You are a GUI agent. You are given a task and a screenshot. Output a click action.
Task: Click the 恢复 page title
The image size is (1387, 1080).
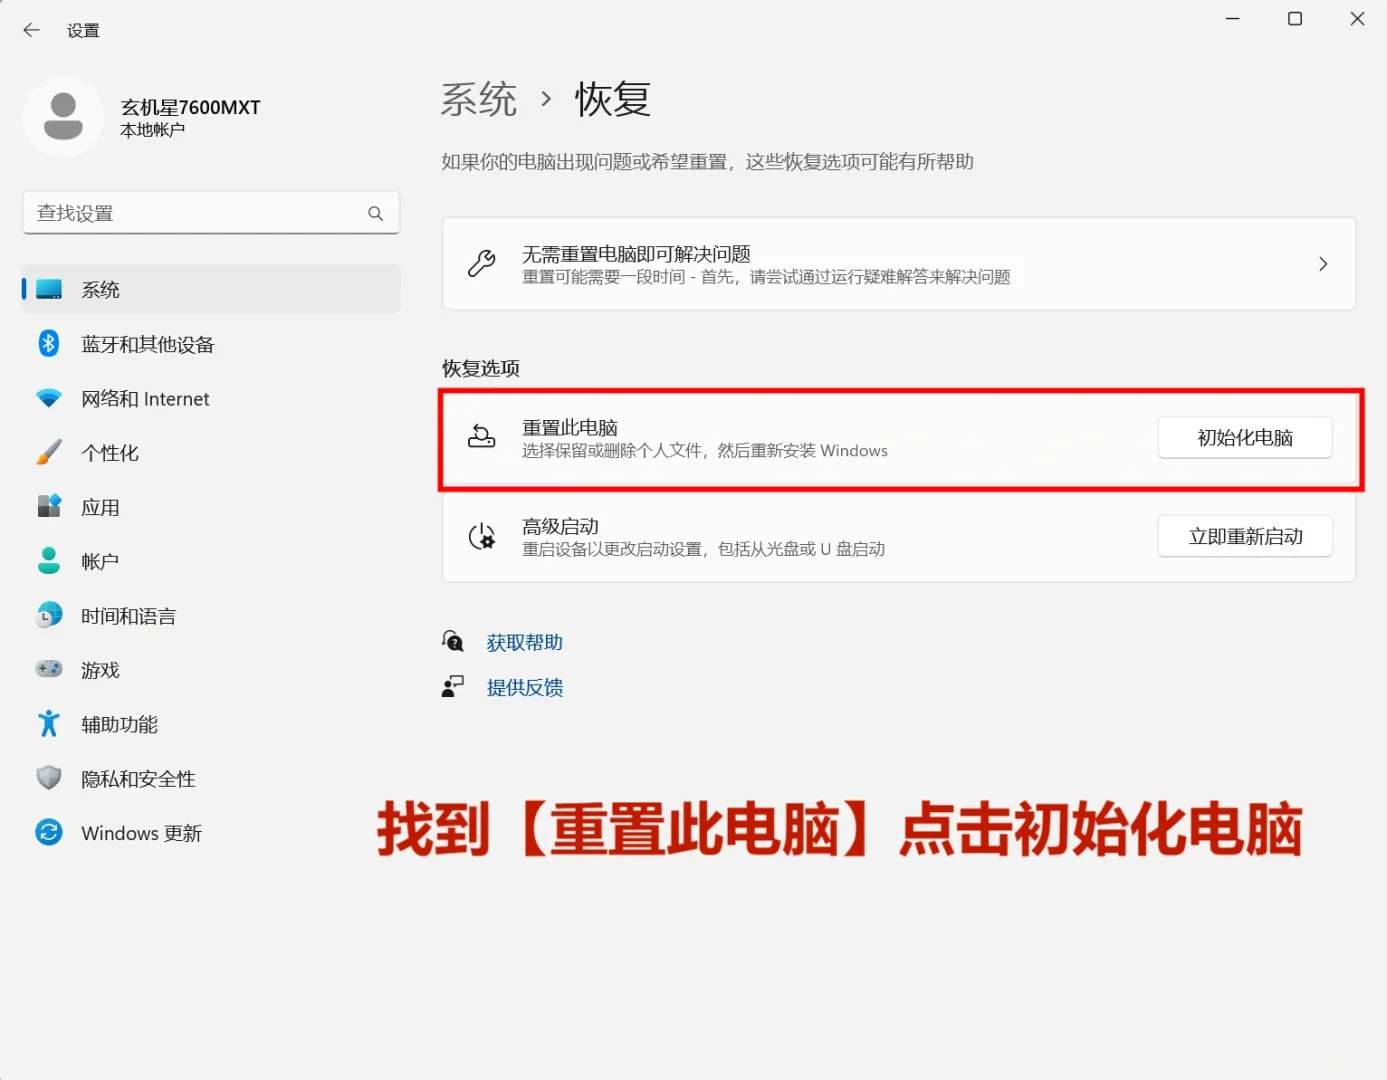[613, 99]
